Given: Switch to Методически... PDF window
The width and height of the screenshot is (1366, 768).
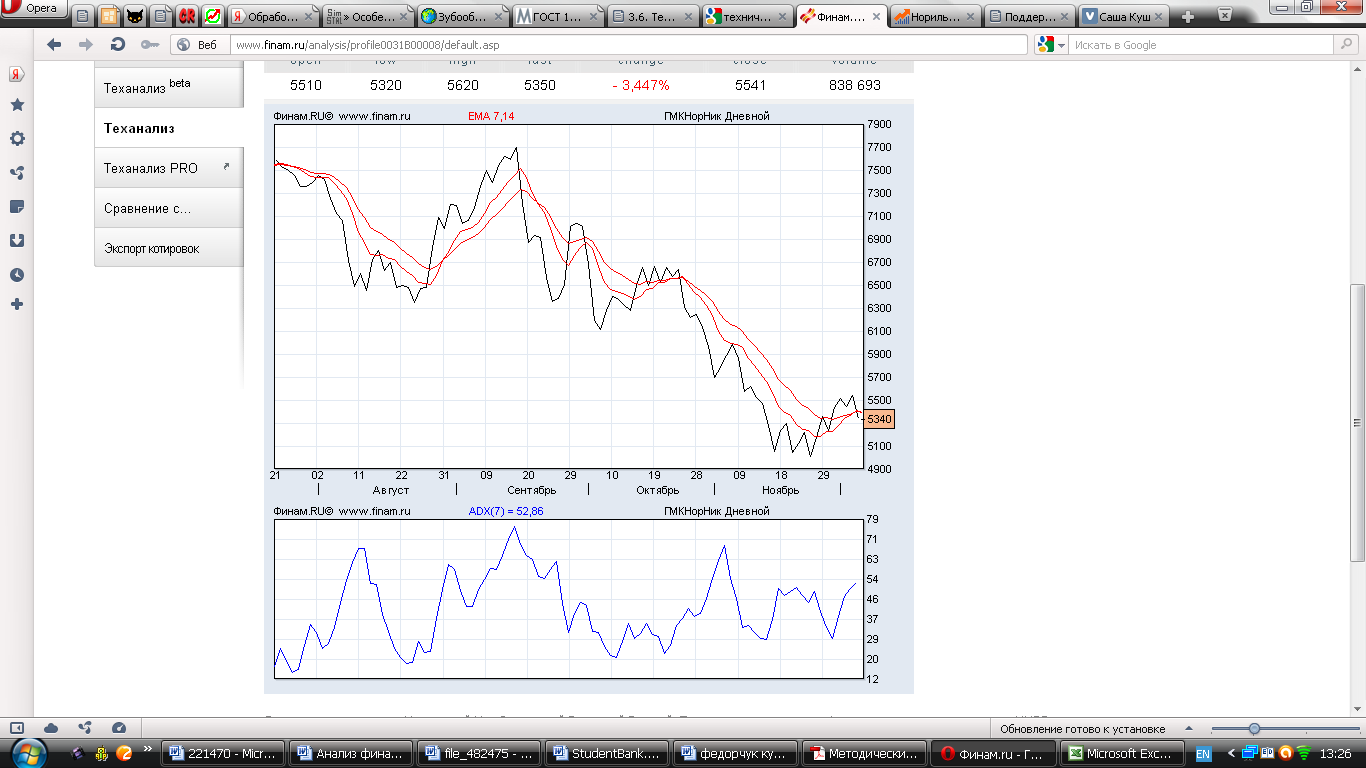Looking at the screenshot, I should click(x=865, y=753).
